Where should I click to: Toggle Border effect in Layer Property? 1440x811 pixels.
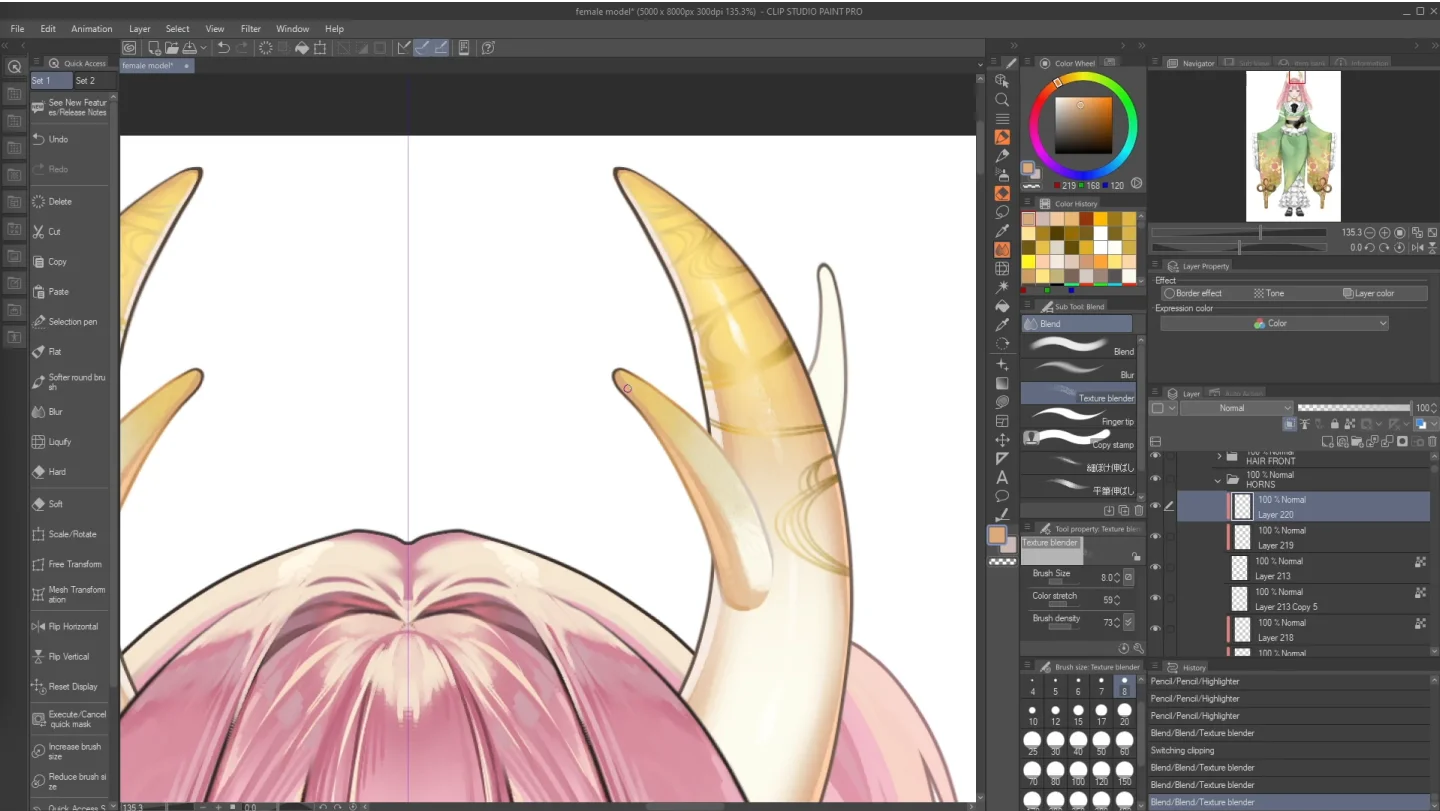pyautogui.click(x=1192, y=293)
